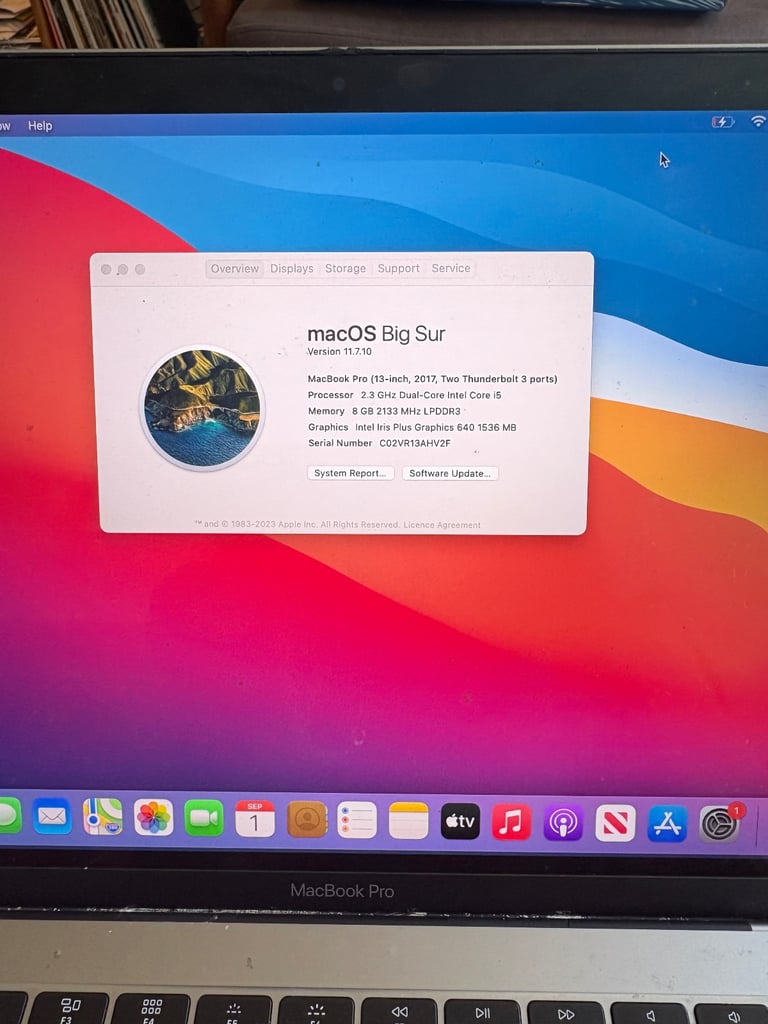The width and height of the screenshot is (768, 1024).
Task: Open the Photos app in the Dock
Action: 153,817
